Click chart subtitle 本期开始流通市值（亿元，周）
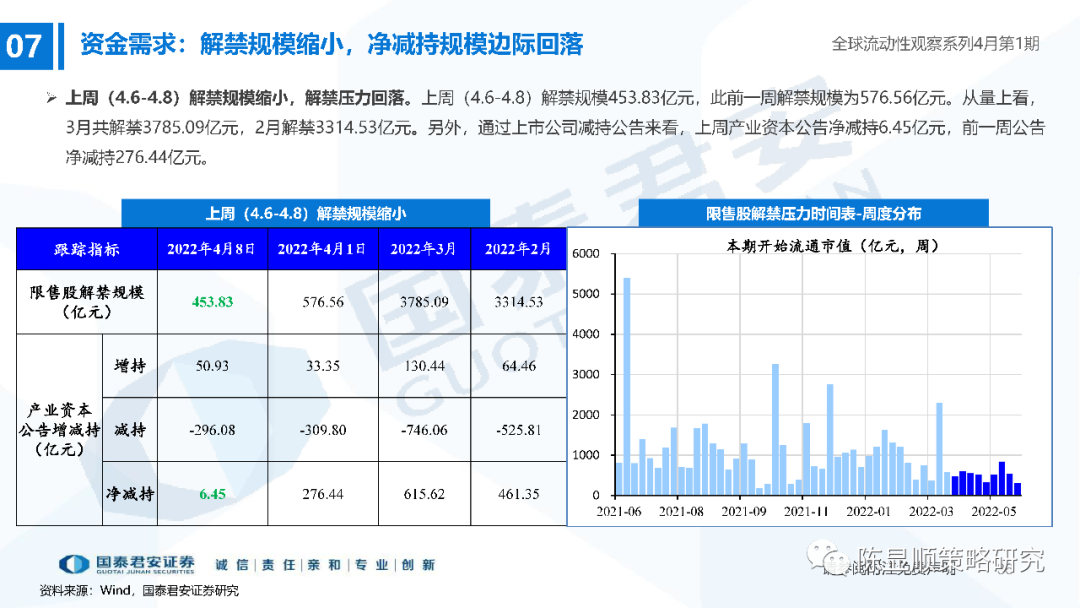The image size is (1080, 608). click(x=832, y=246)
